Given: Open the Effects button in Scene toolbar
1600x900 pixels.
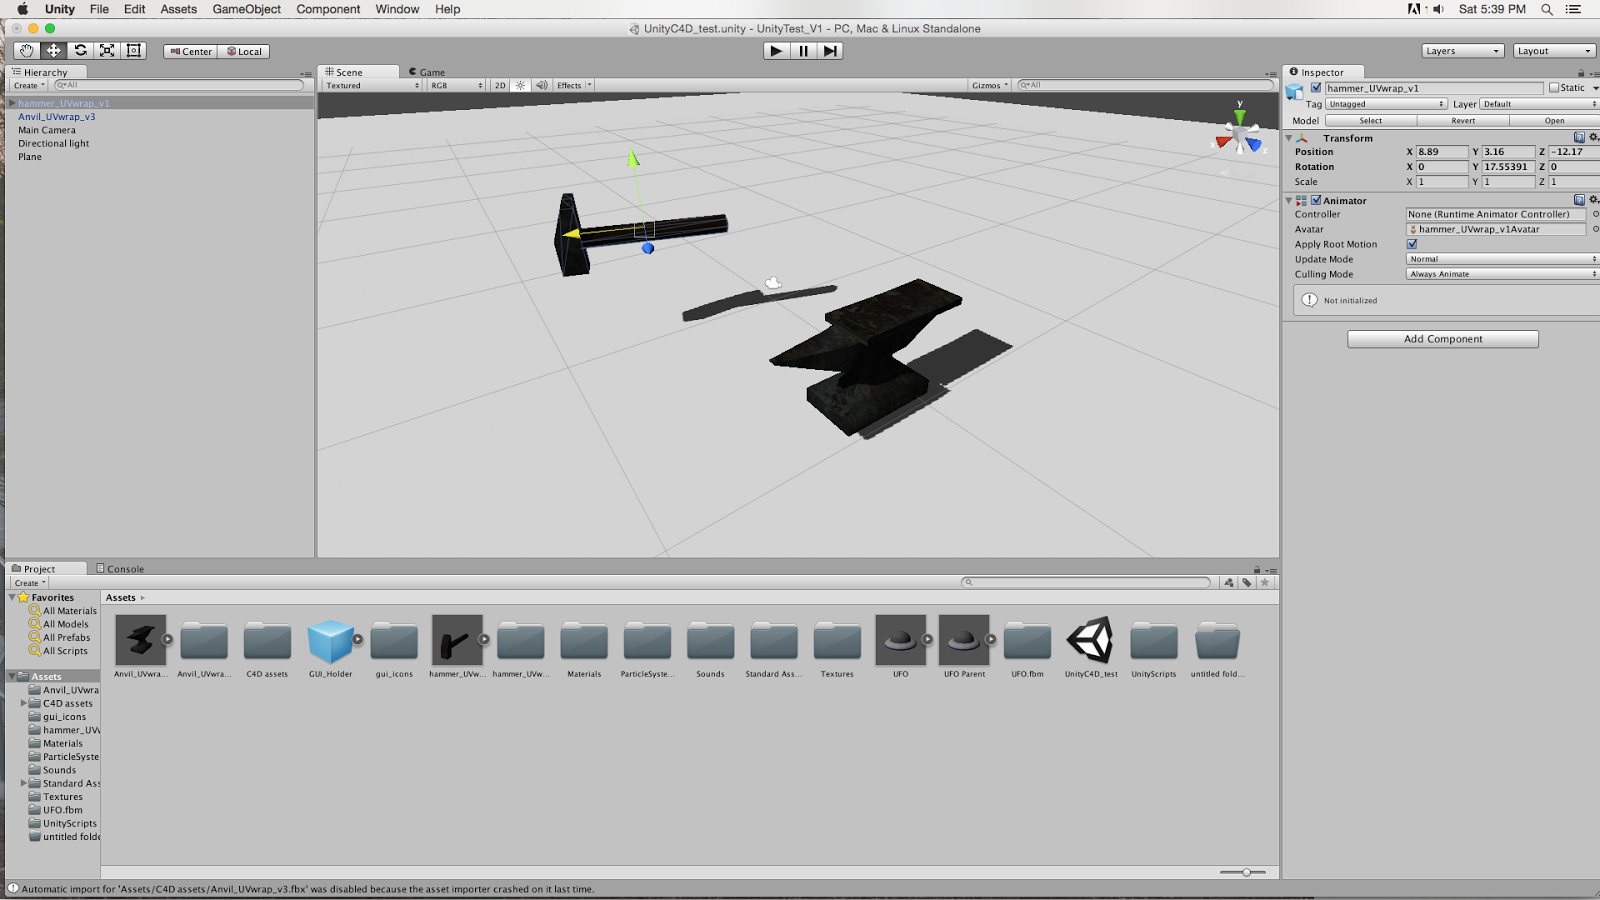Looking at the screenshot, I should 574,86.
